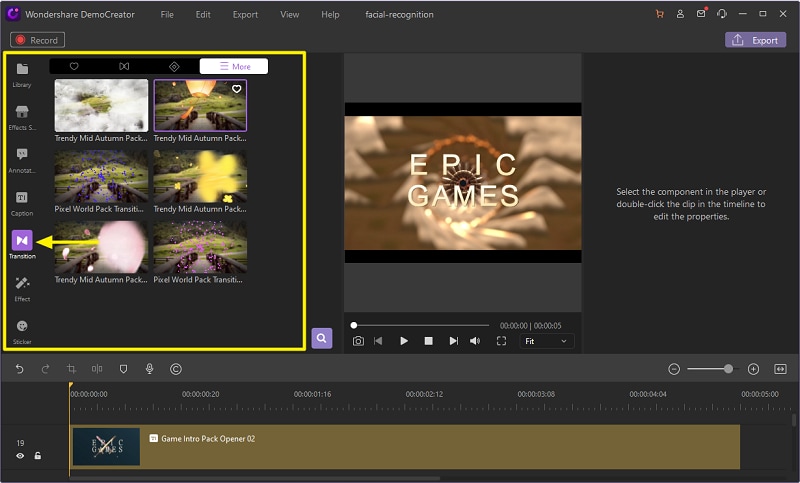The height and width of the screenshot is (483, 800).
Task: Open the Export menu
Action: 245,14
